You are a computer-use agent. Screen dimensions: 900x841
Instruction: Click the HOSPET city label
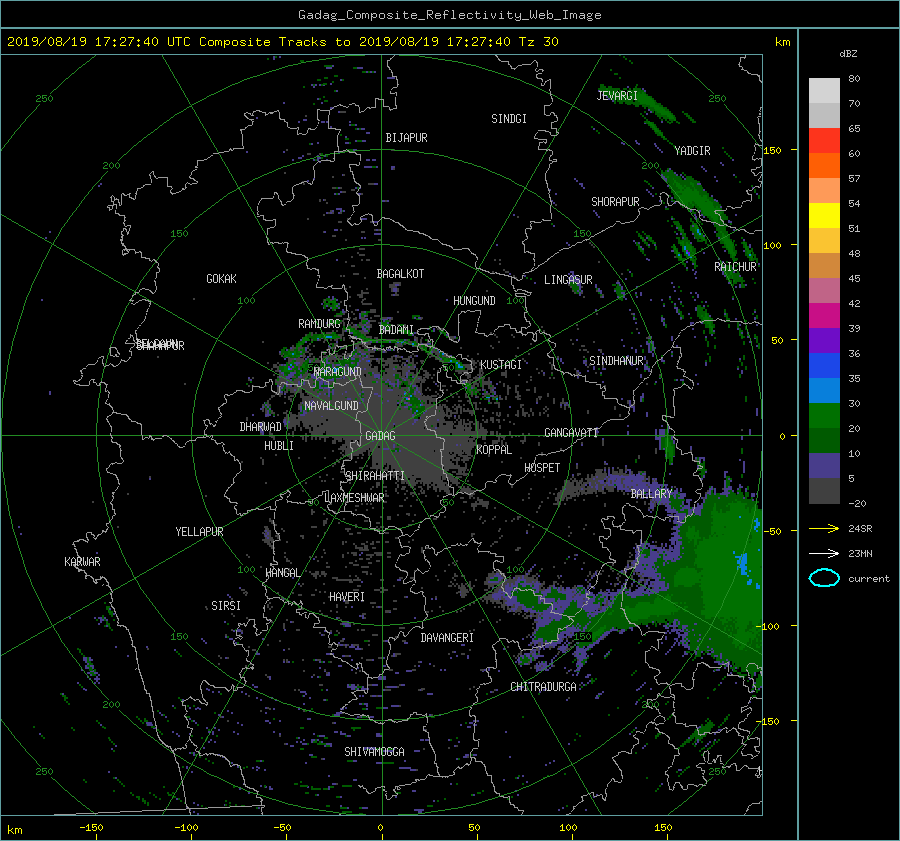(x=542, y=468)
